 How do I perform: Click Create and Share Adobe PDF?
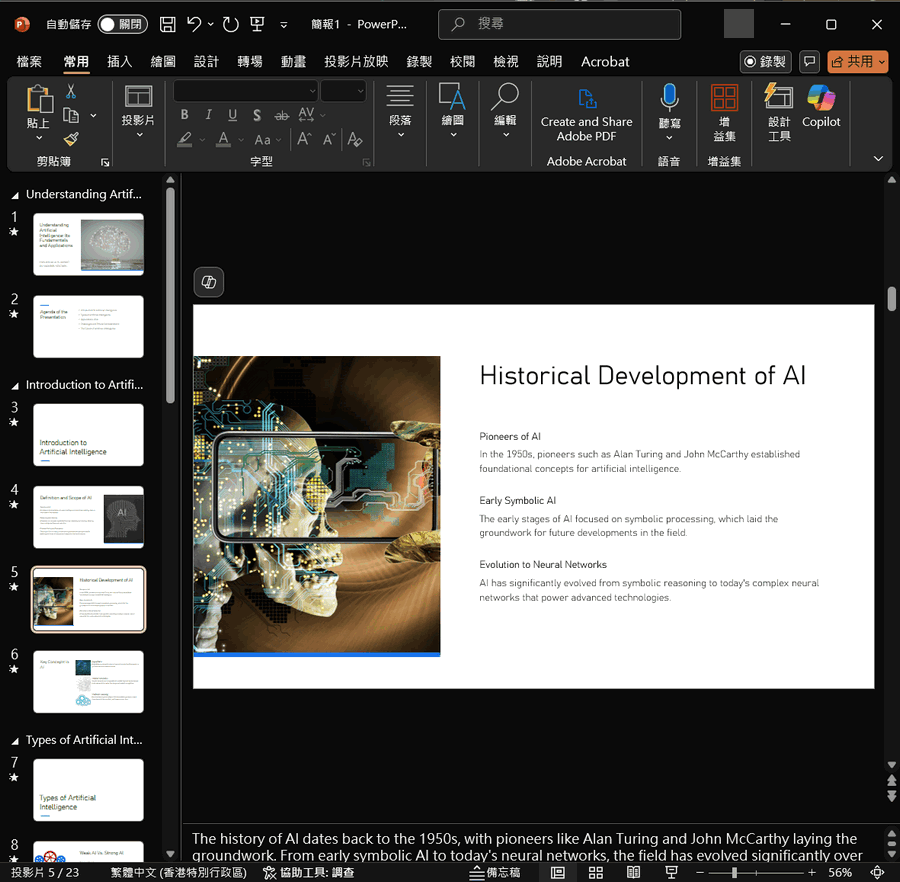tap(586, 113)
